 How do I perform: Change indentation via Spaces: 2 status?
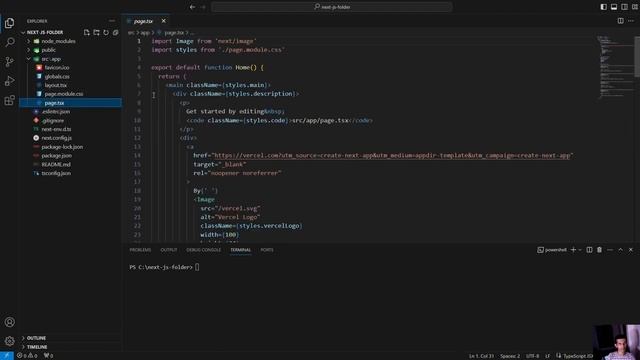click(x=510, y=356)
